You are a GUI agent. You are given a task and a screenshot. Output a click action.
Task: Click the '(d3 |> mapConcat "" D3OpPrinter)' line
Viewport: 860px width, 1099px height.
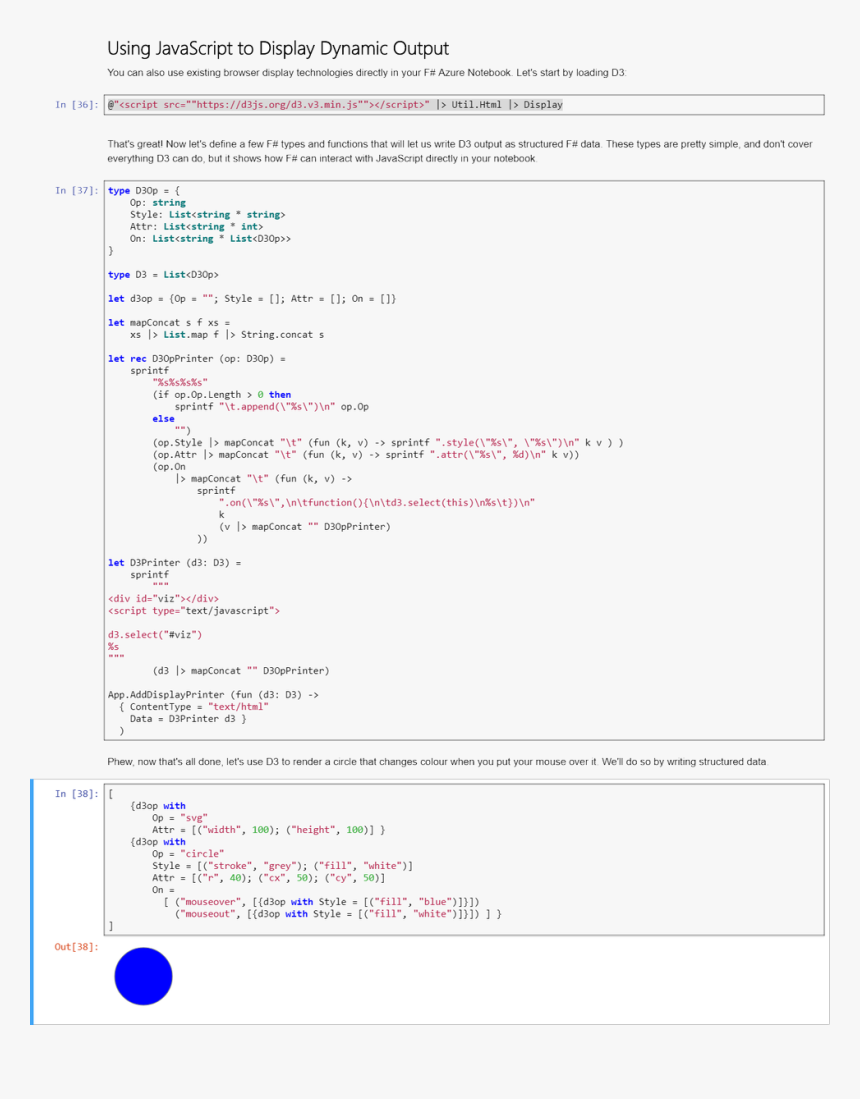click(x=241, y=671)
